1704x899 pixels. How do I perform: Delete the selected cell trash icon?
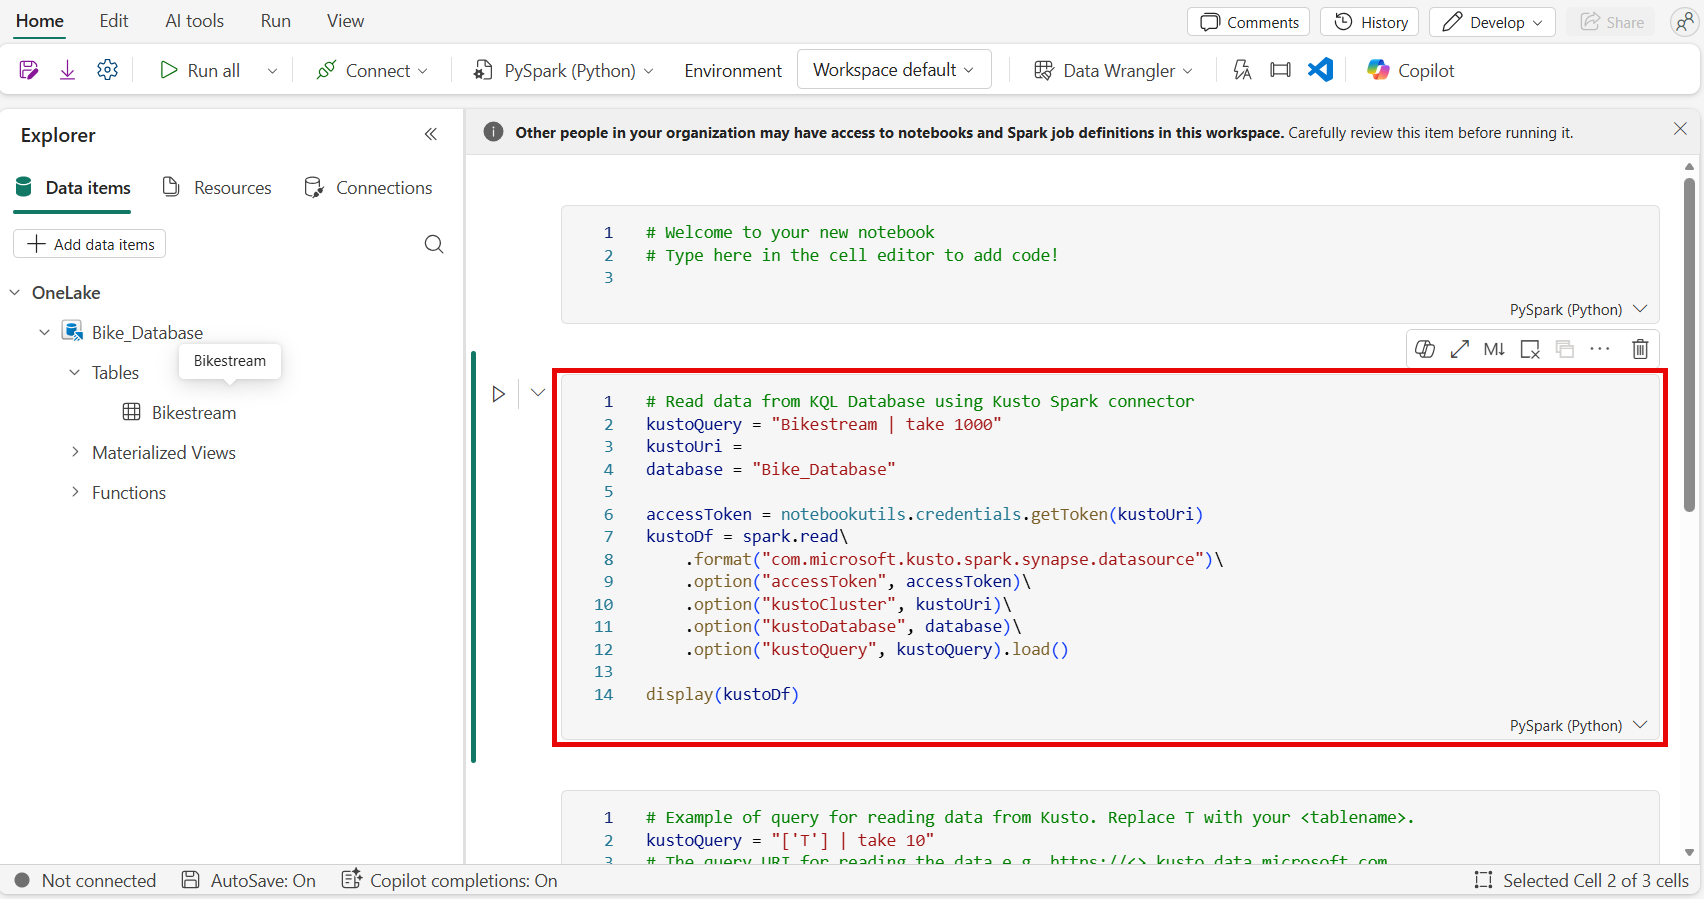pos(1640,349)
